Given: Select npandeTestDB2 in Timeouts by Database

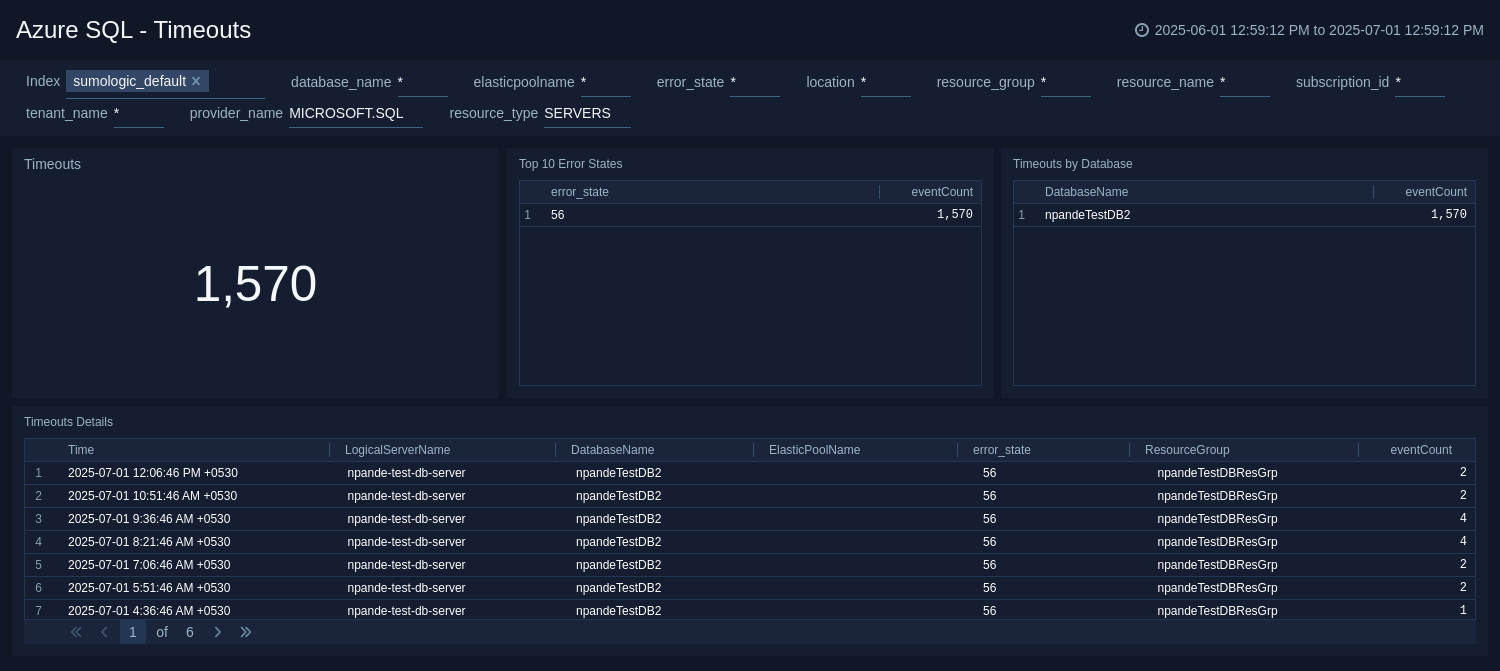Looking at the screenshot, I should click(x=1087, y=215).
